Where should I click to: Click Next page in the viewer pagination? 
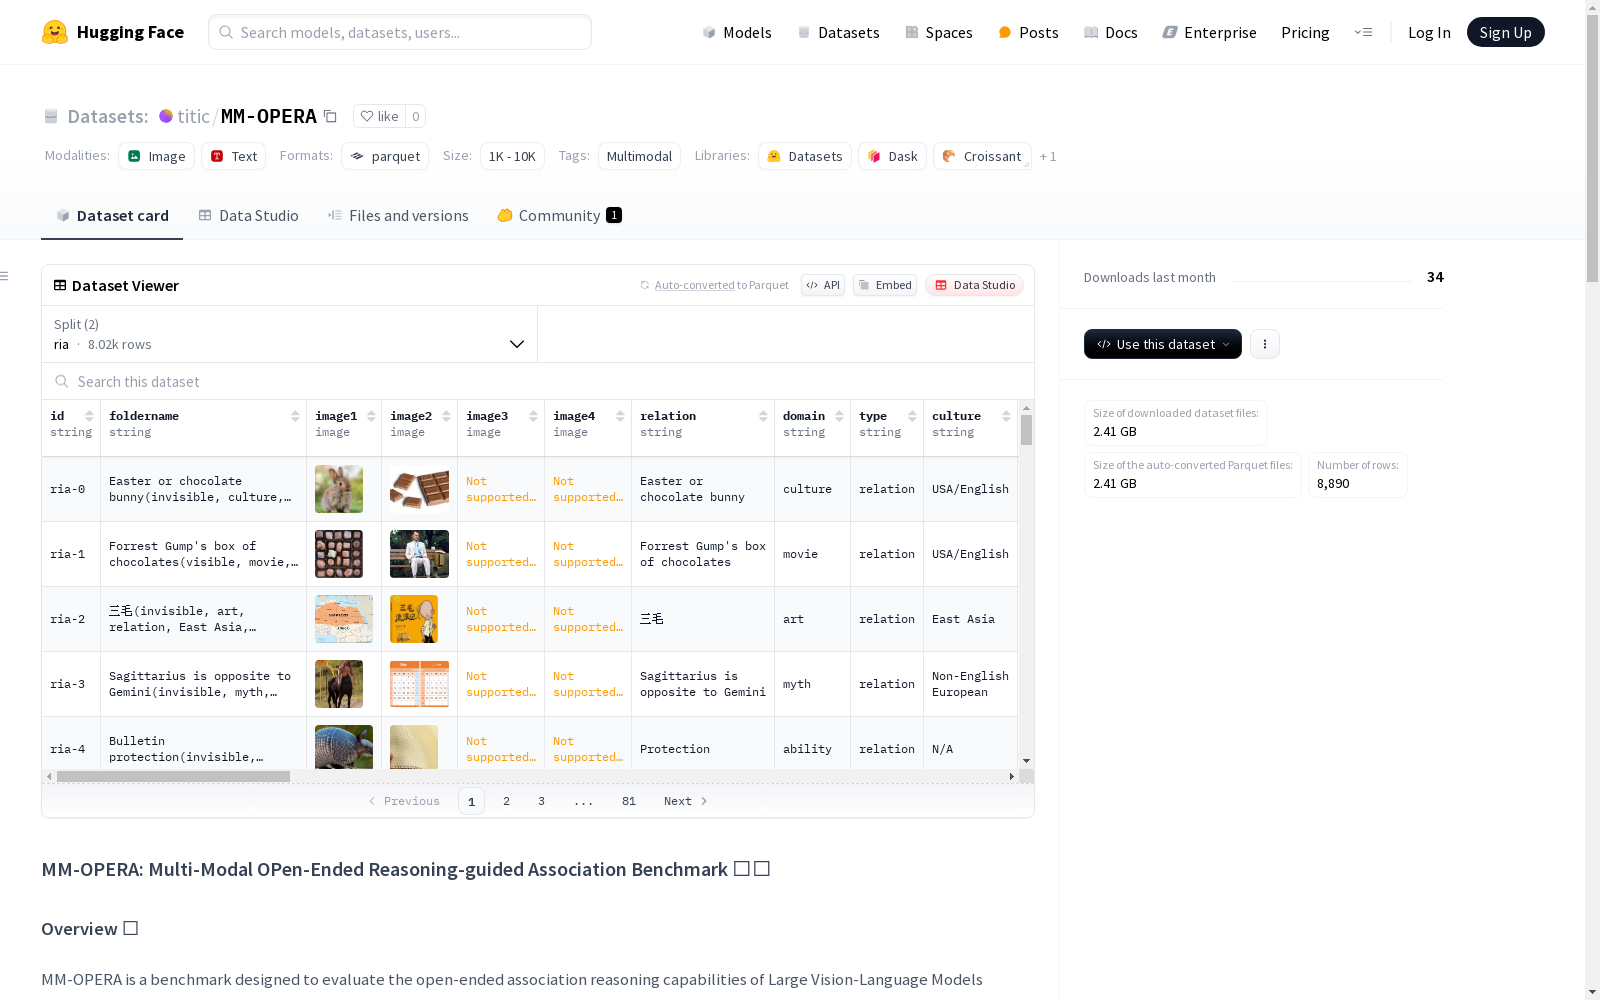[x=686, y=801]
